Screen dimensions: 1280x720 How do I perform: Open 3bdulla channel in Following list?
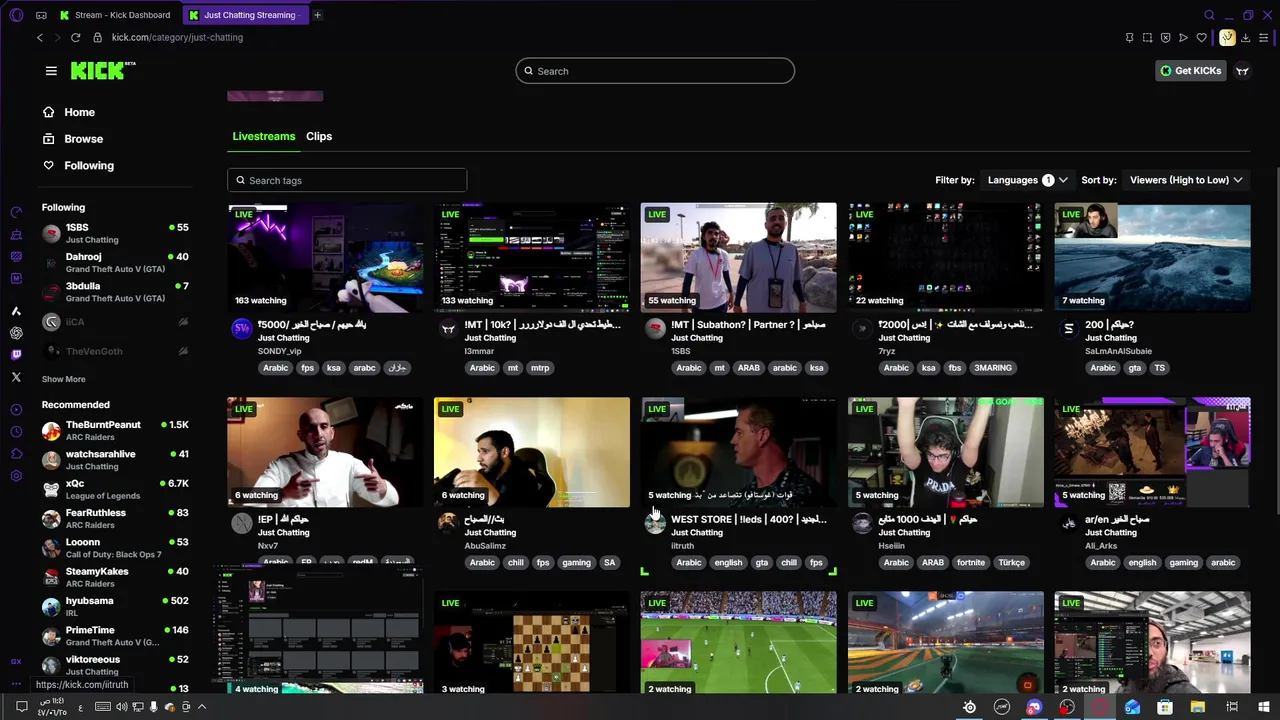pos(115,292)
